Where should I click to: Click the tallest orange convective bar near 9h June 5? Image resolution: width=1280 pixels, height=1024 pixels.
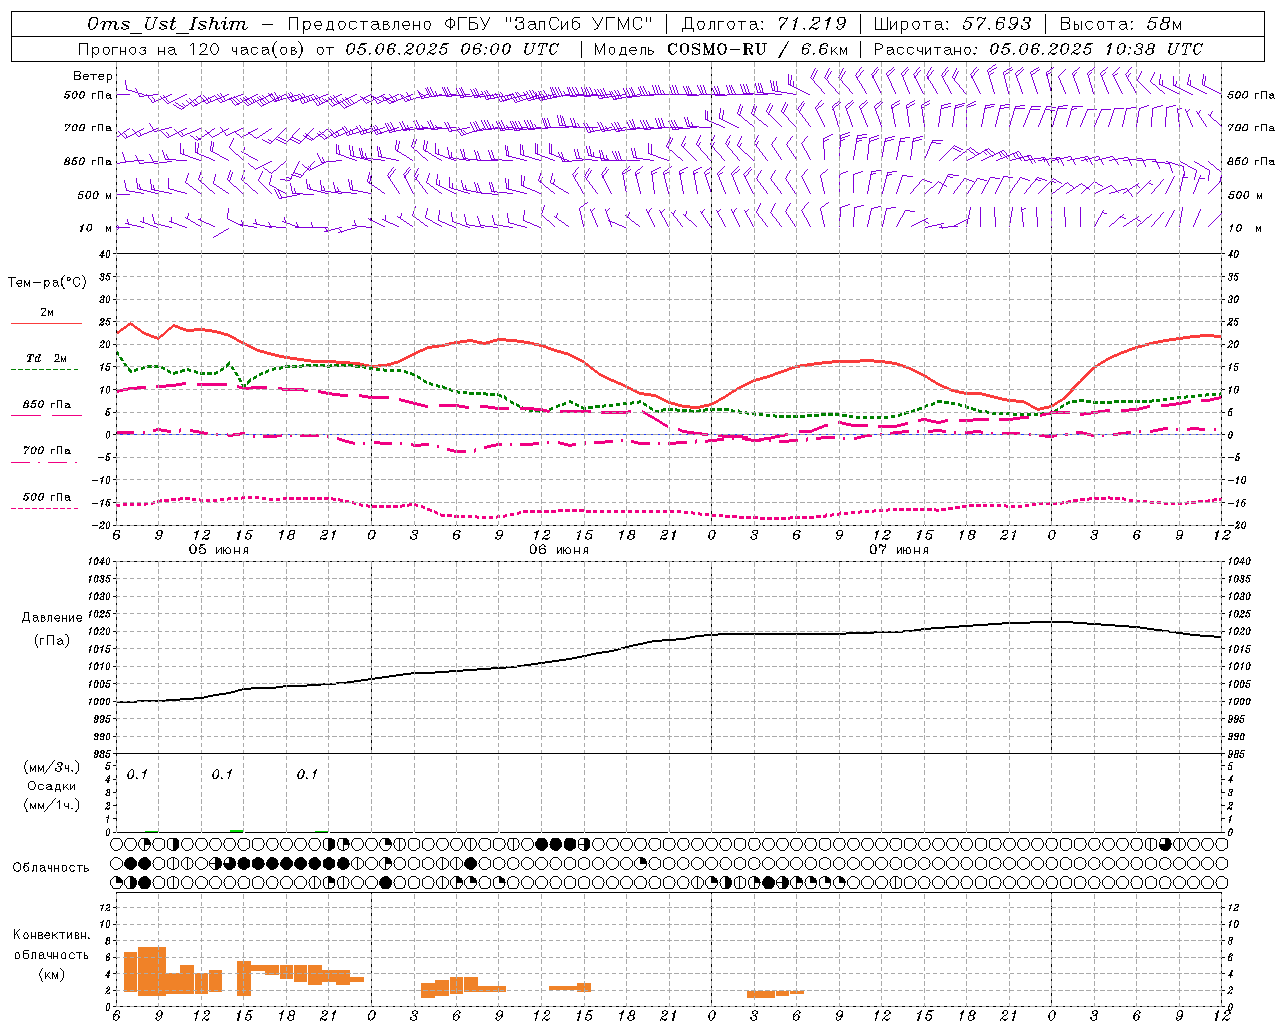coord(152,971)
